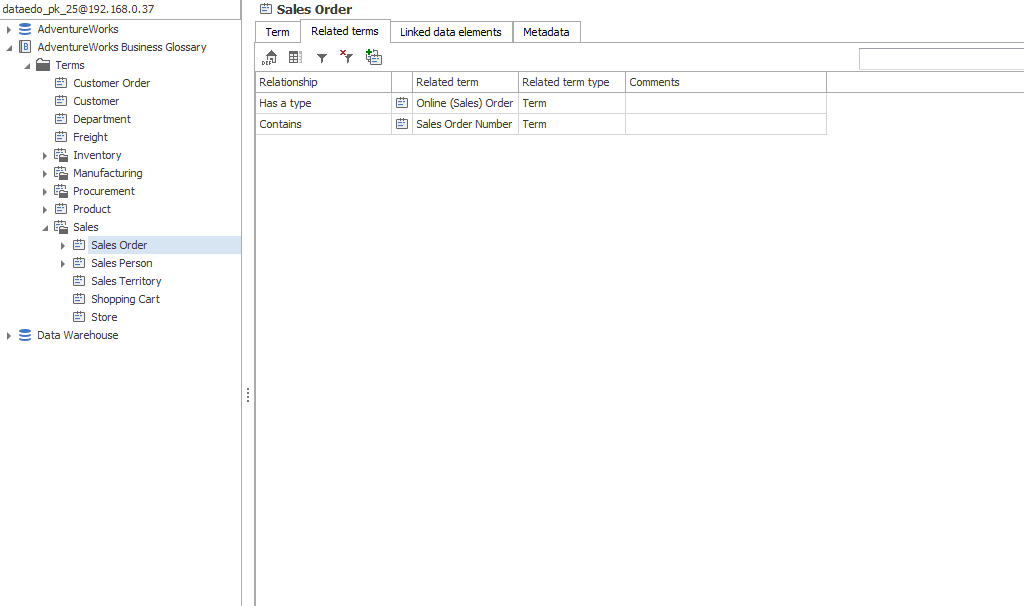Click the term icon beside Online (Sales) Order
The image size is (1024, 606).
tap(402, 103)
